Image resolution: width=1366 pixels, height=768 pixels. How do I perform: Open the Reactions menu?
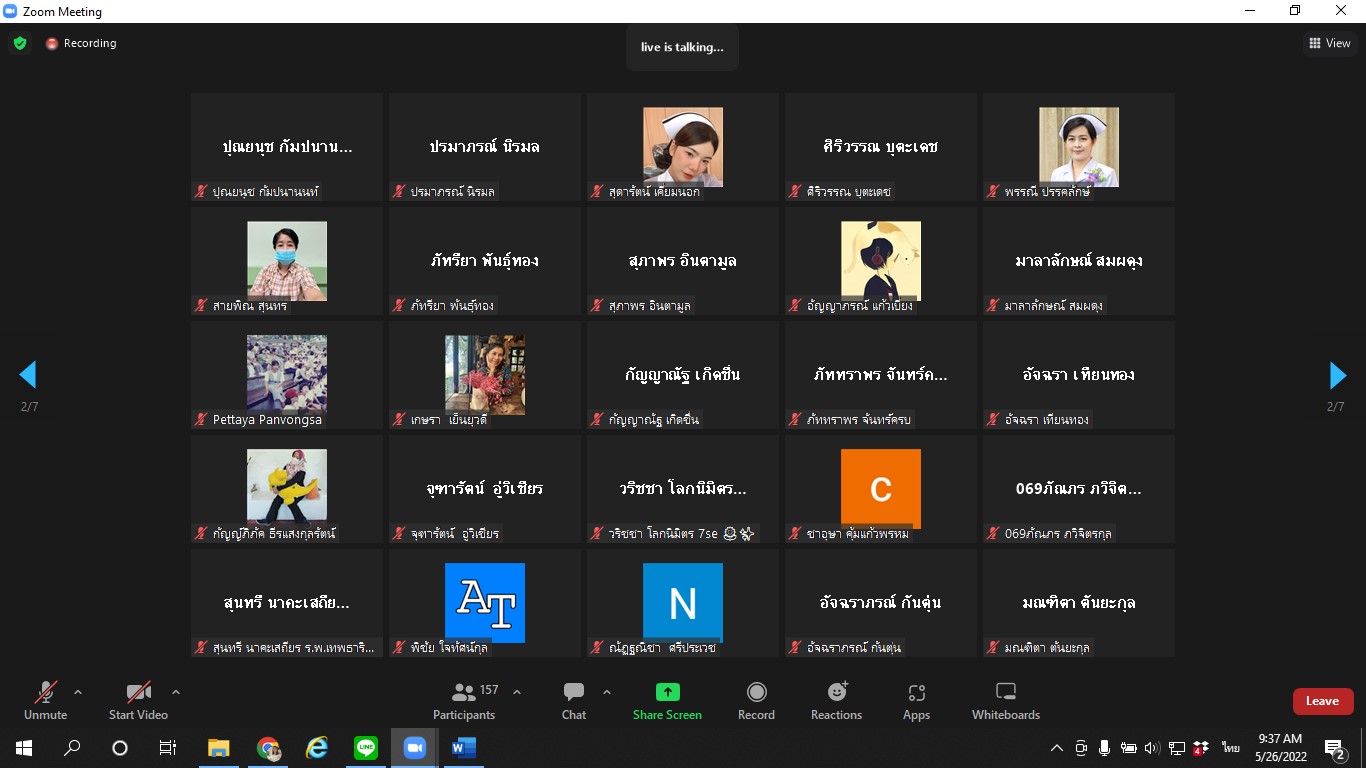[x=836, y=700]
